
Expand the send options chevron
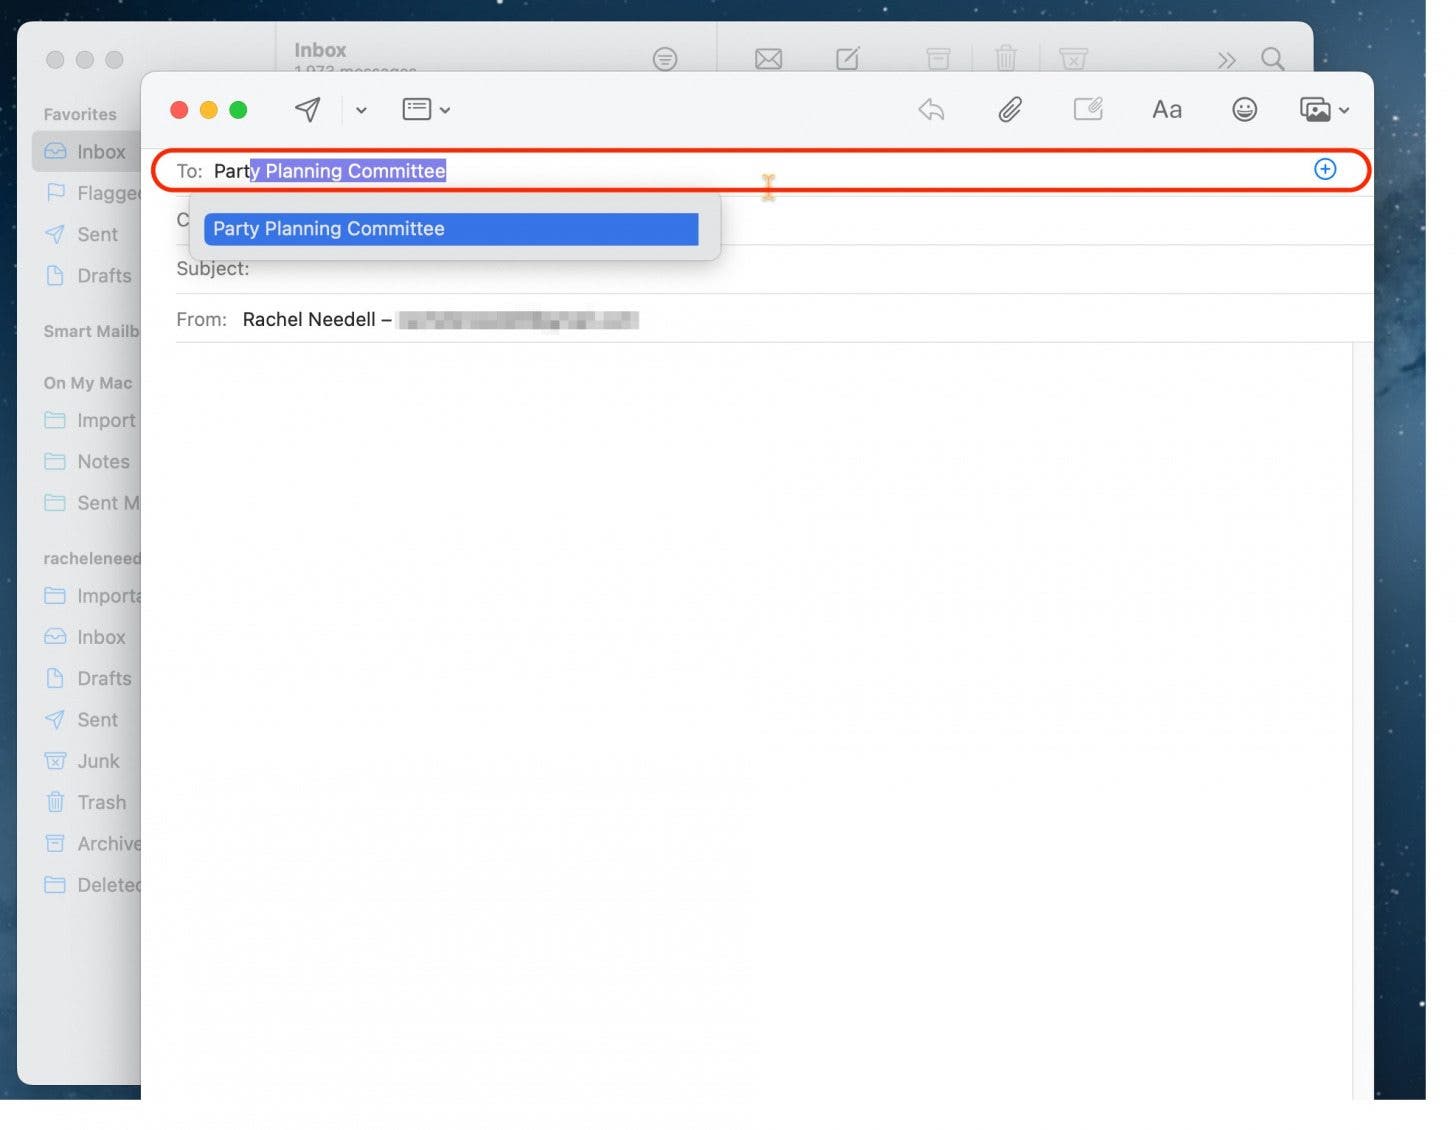361,110
